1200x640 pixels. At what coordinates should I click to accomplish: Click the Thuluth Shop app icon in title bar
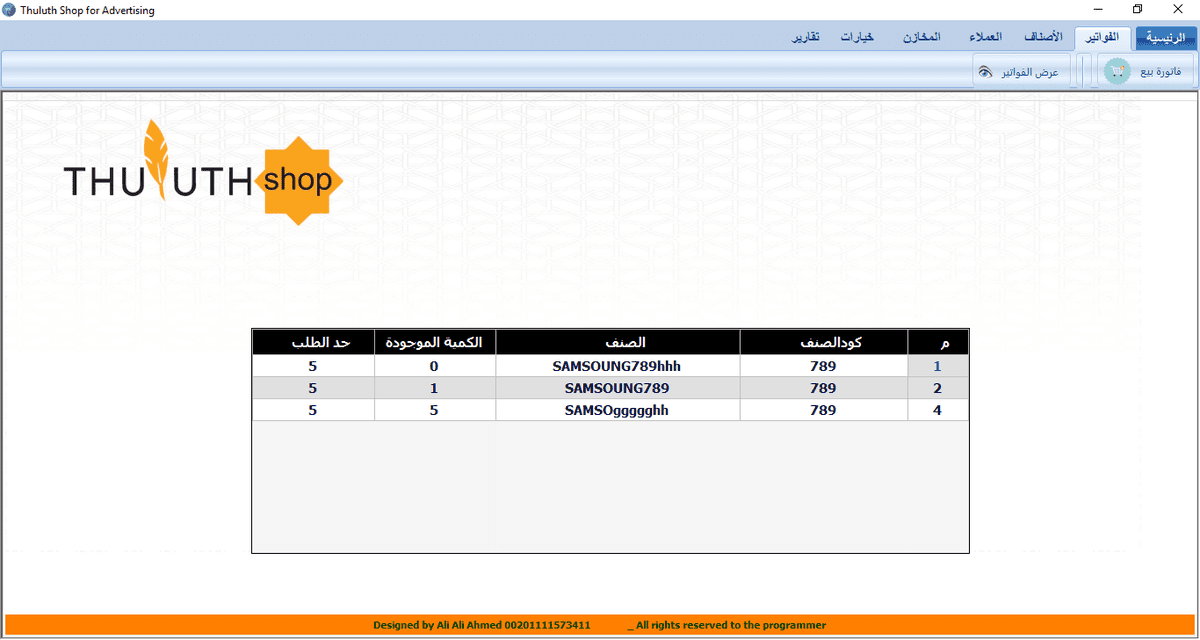(10, 10)
